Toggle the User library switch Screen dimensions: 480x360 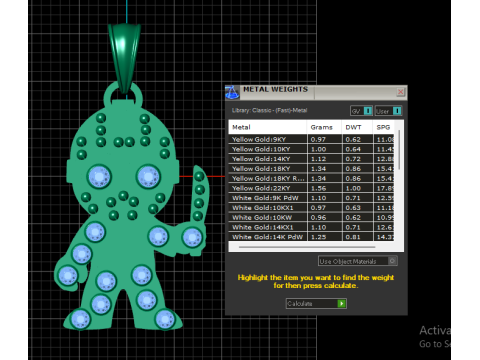[388, 111]
